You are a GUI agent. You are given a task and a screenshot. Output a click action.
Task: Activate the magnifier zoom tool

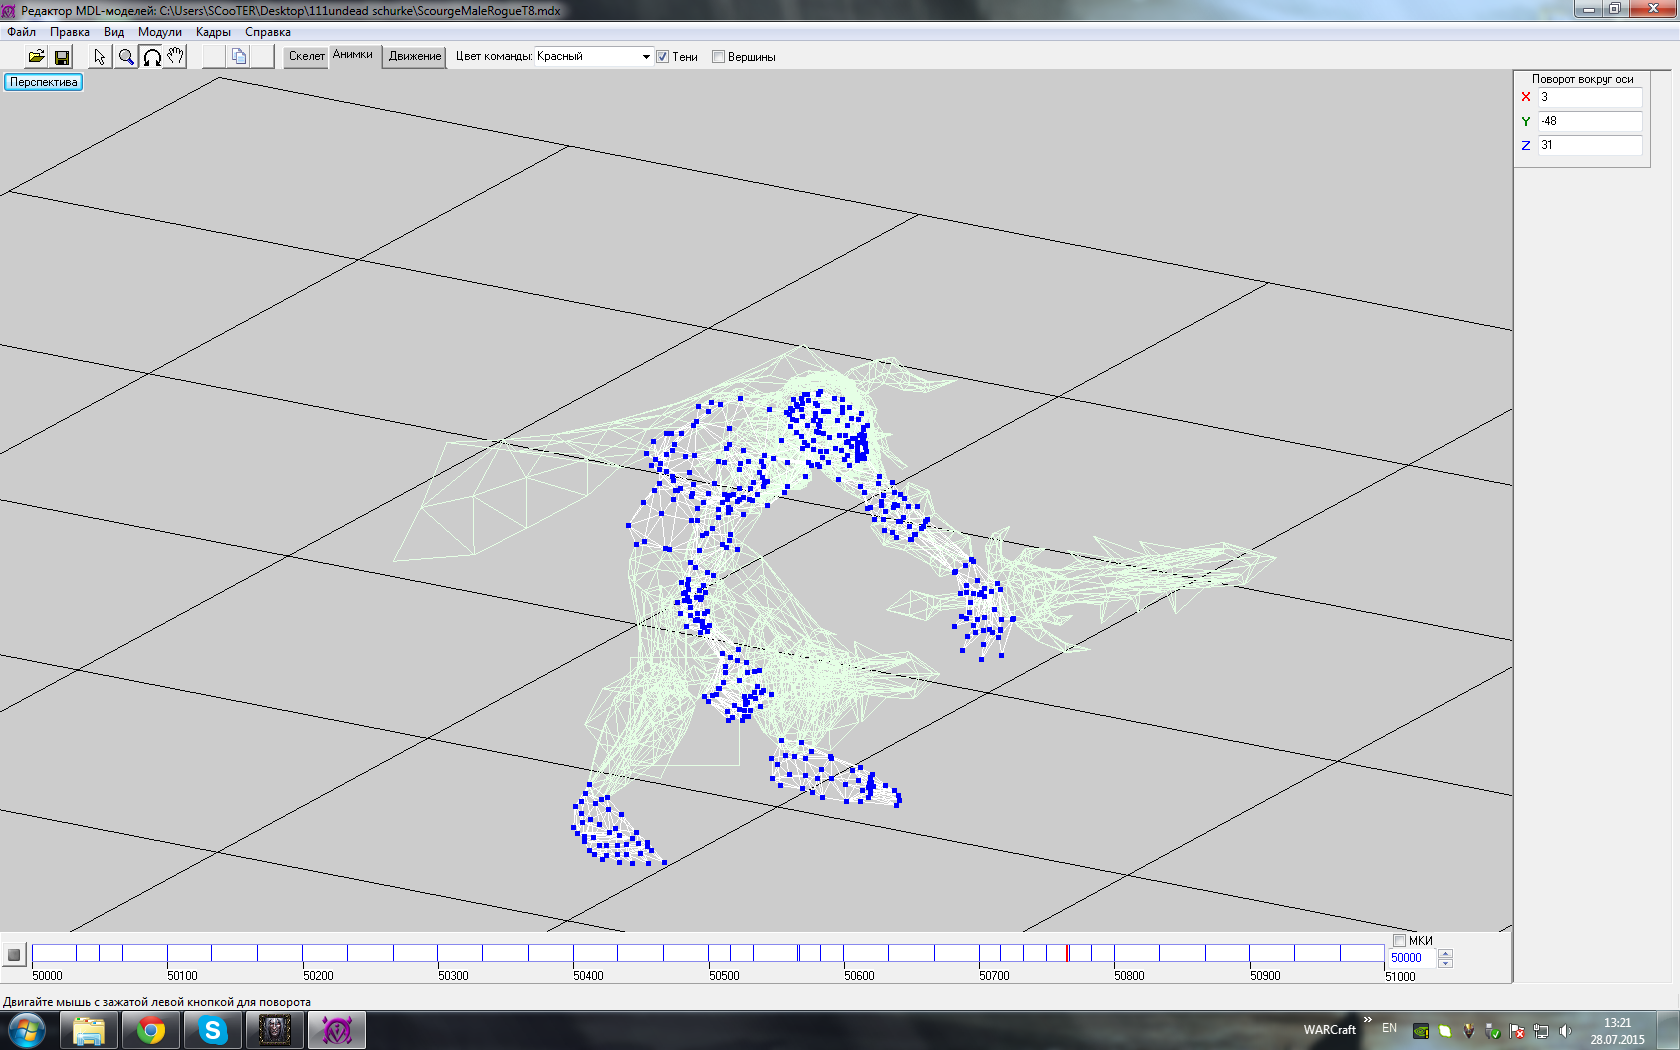pos(126,57)
